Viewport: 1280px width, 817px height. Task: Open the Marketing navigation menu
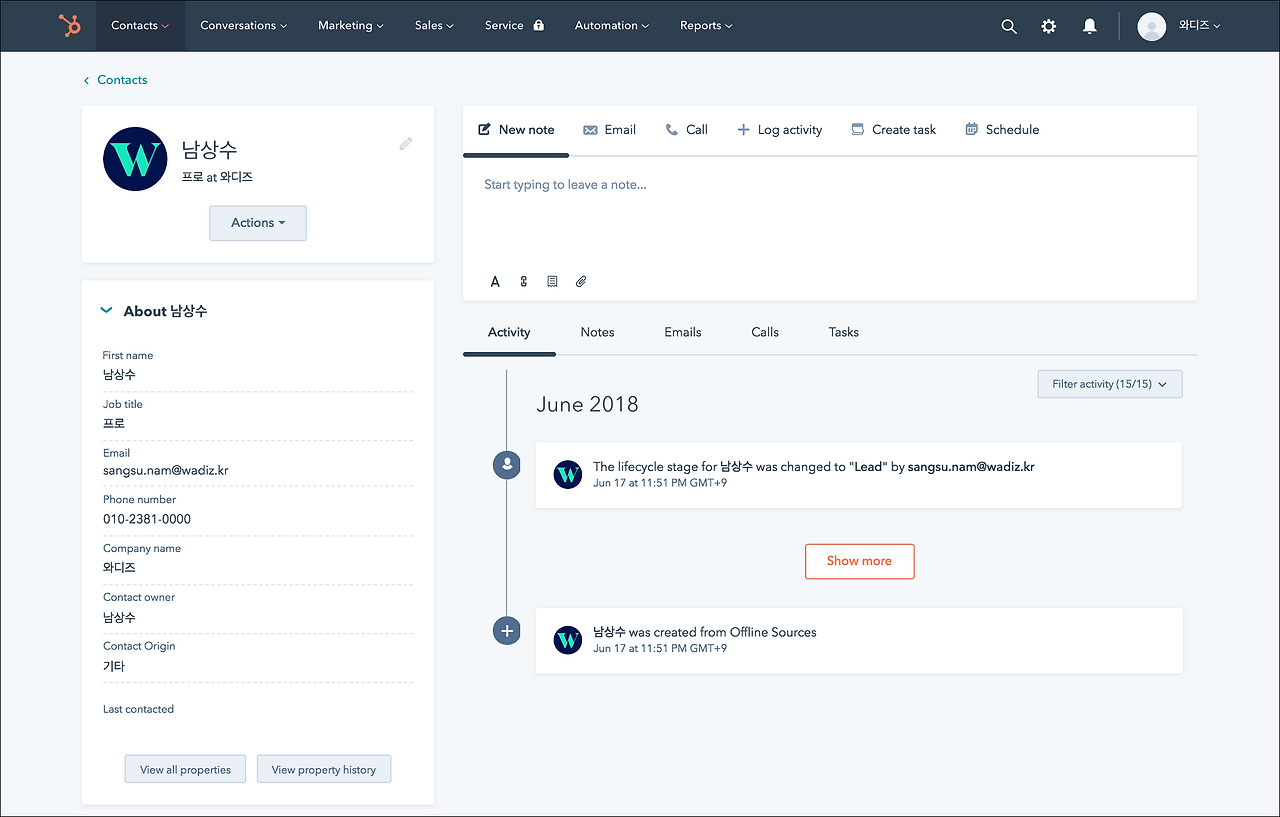352,26
